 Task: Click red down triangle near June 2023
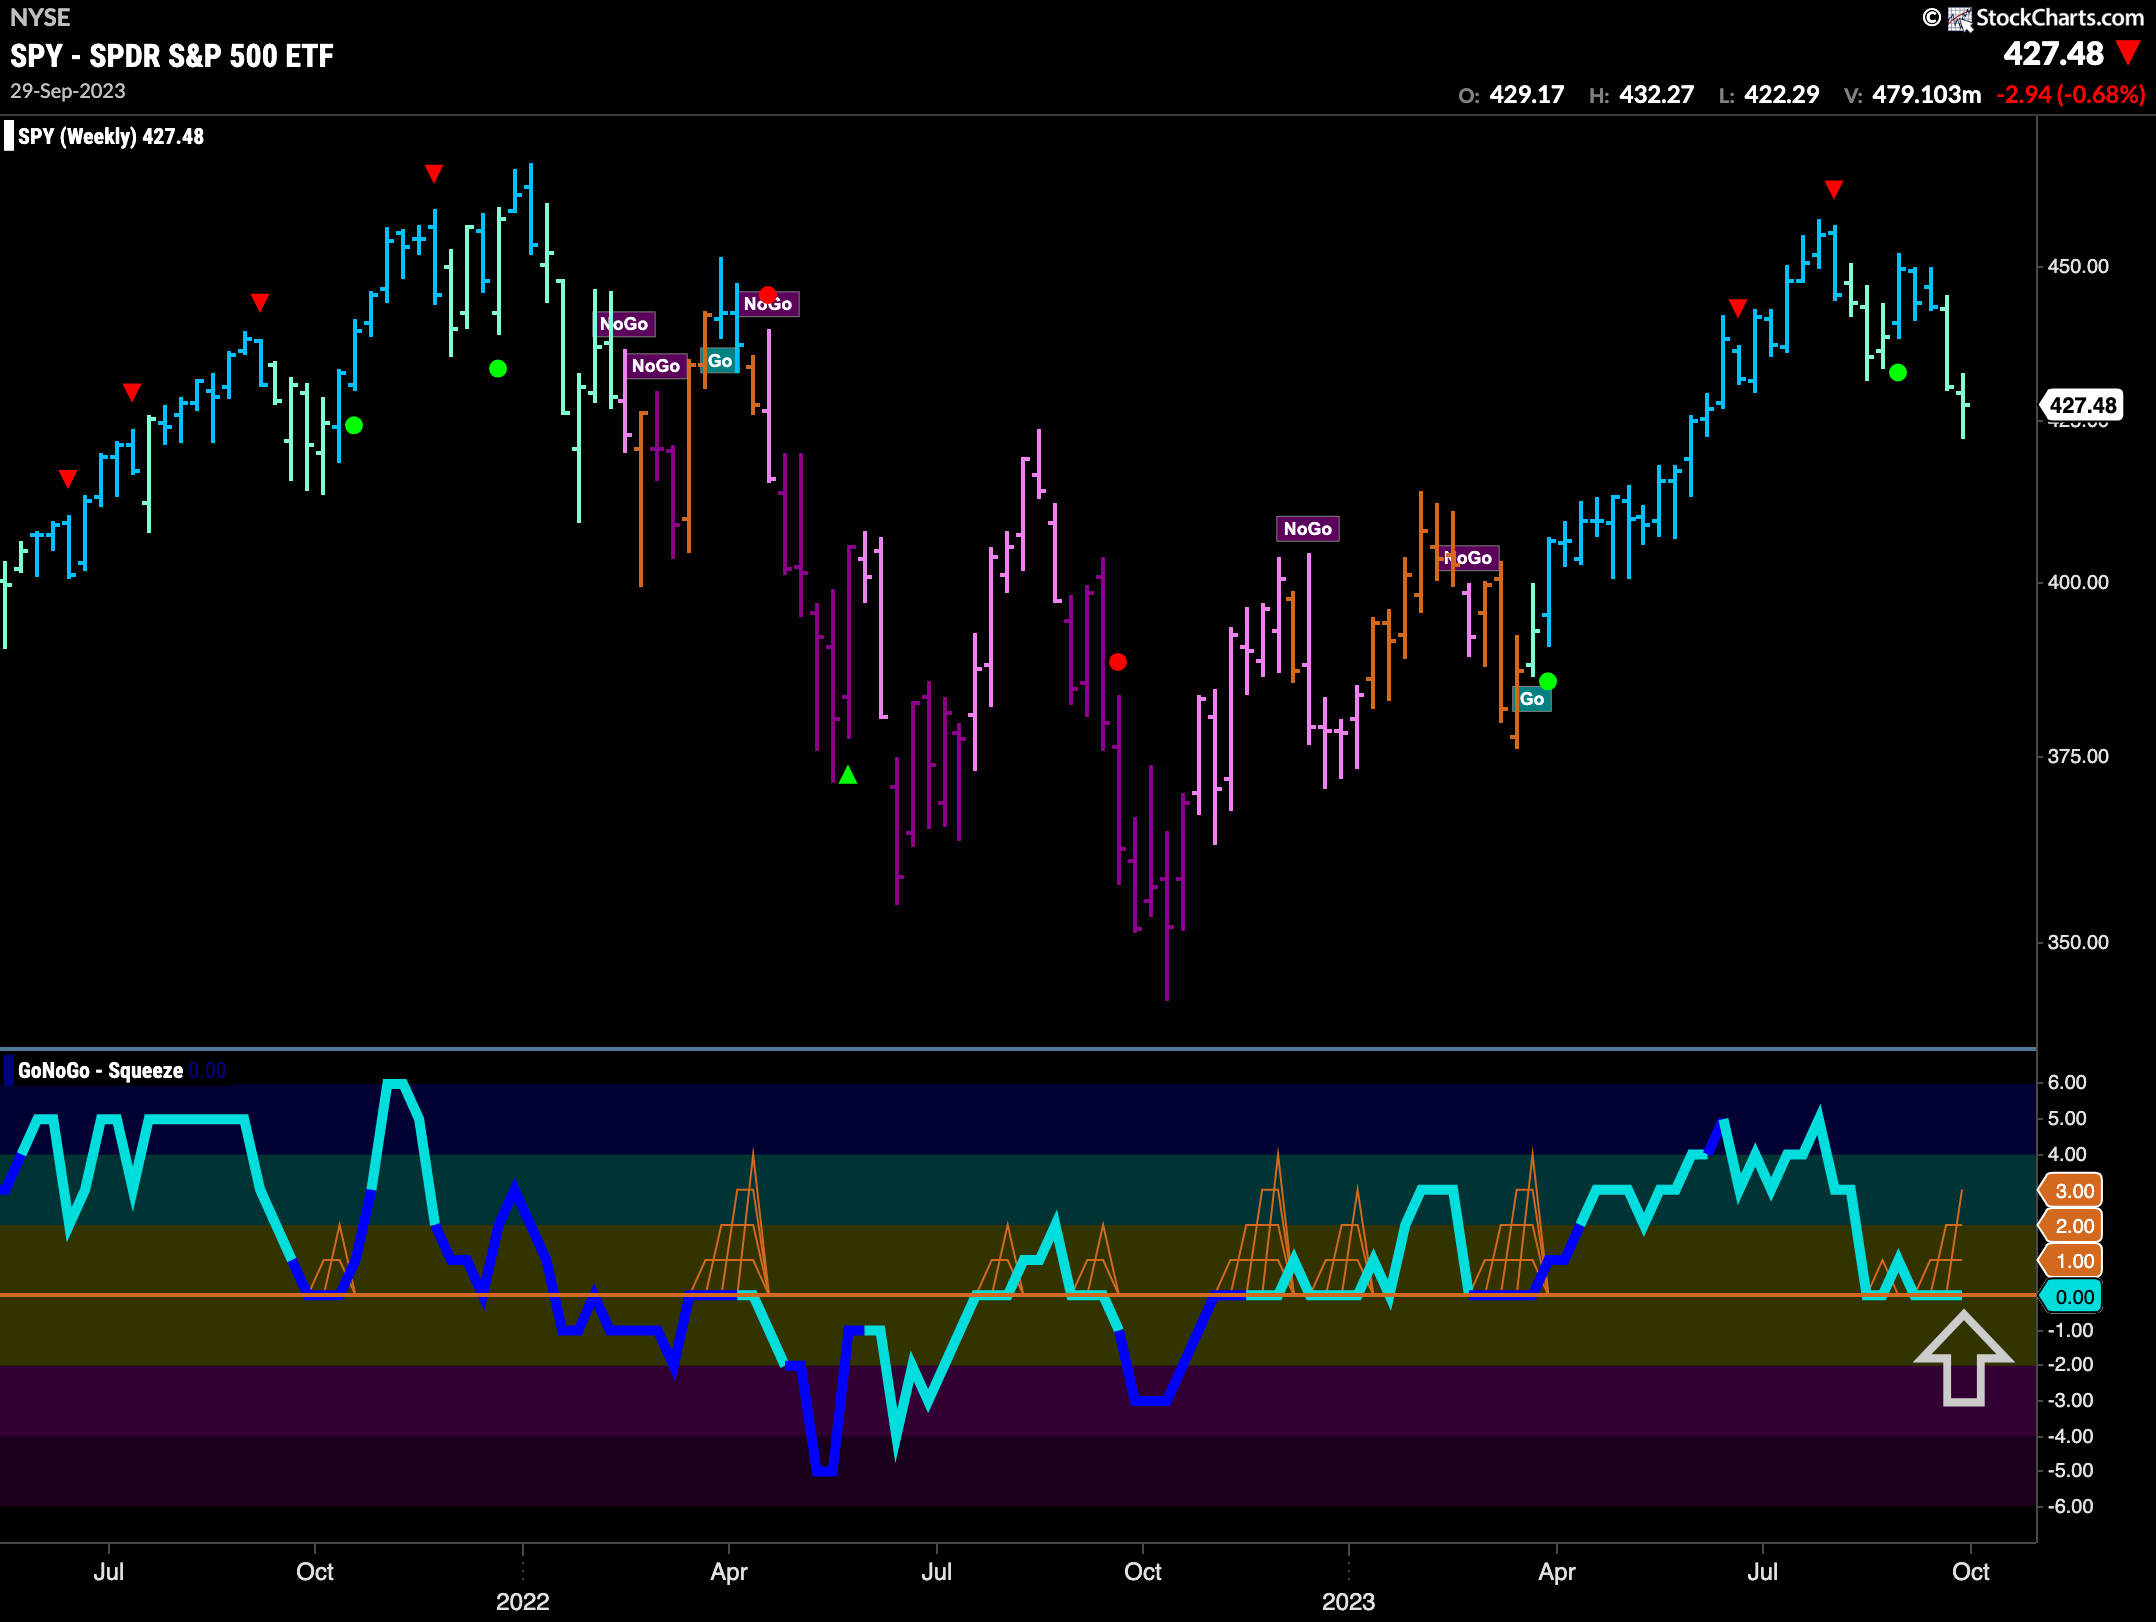(1738, 308)
